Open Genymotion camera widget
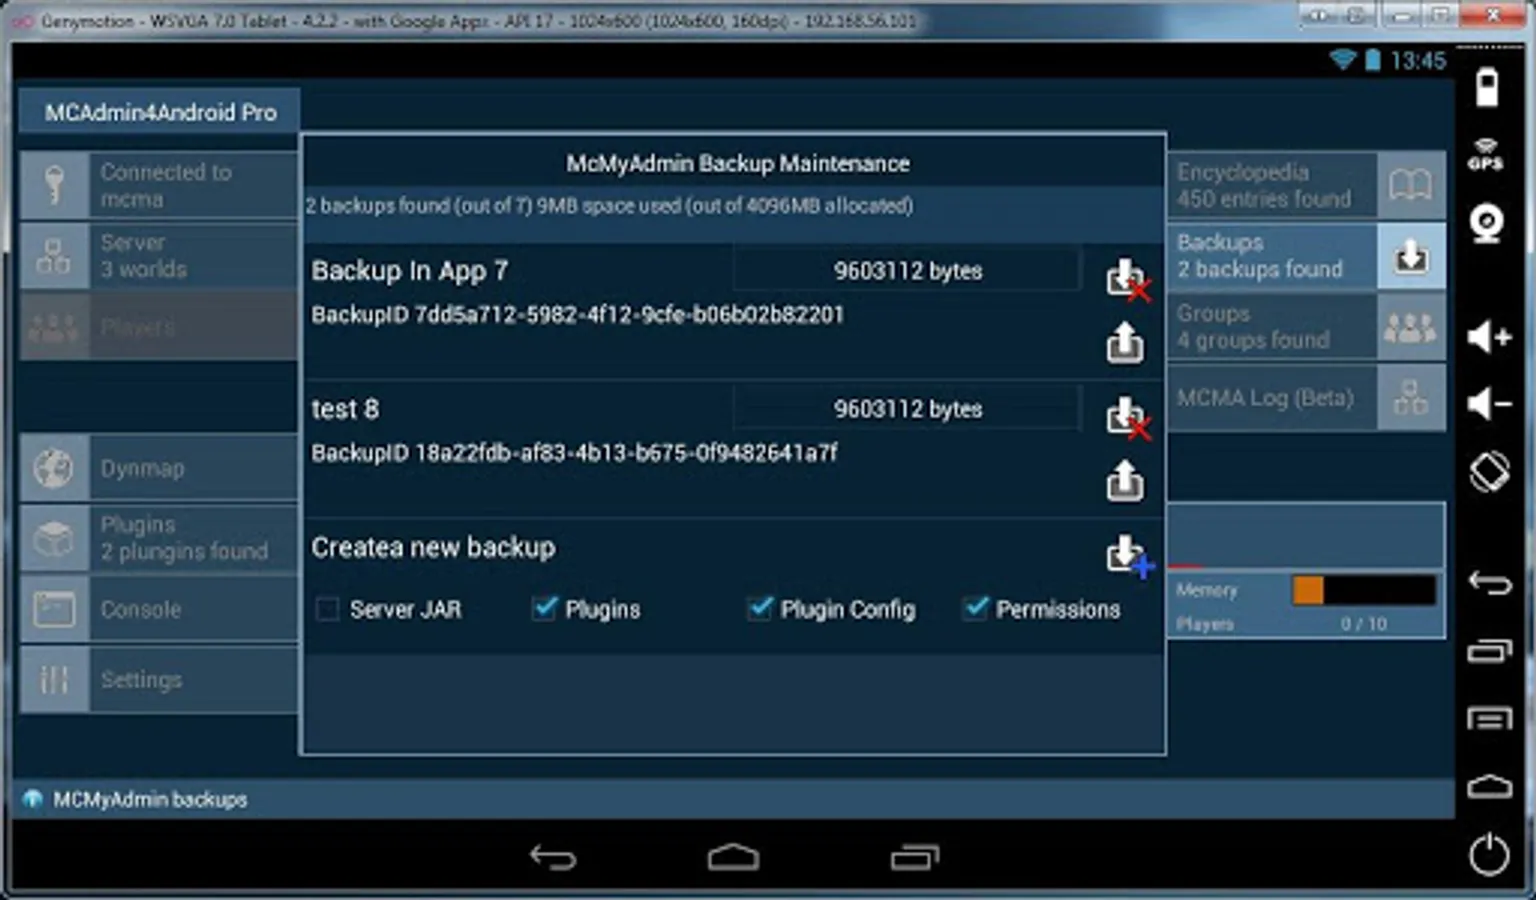1536x900 pixels. click(x=1488, y=222)
